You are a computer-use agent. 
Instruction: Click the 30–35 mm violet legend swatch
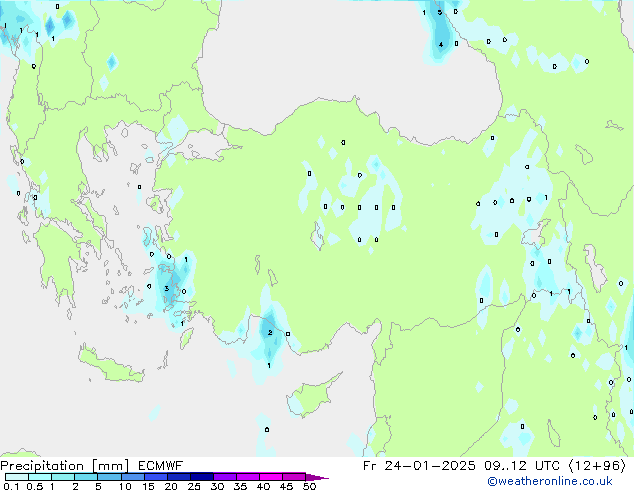pos(225,477)
